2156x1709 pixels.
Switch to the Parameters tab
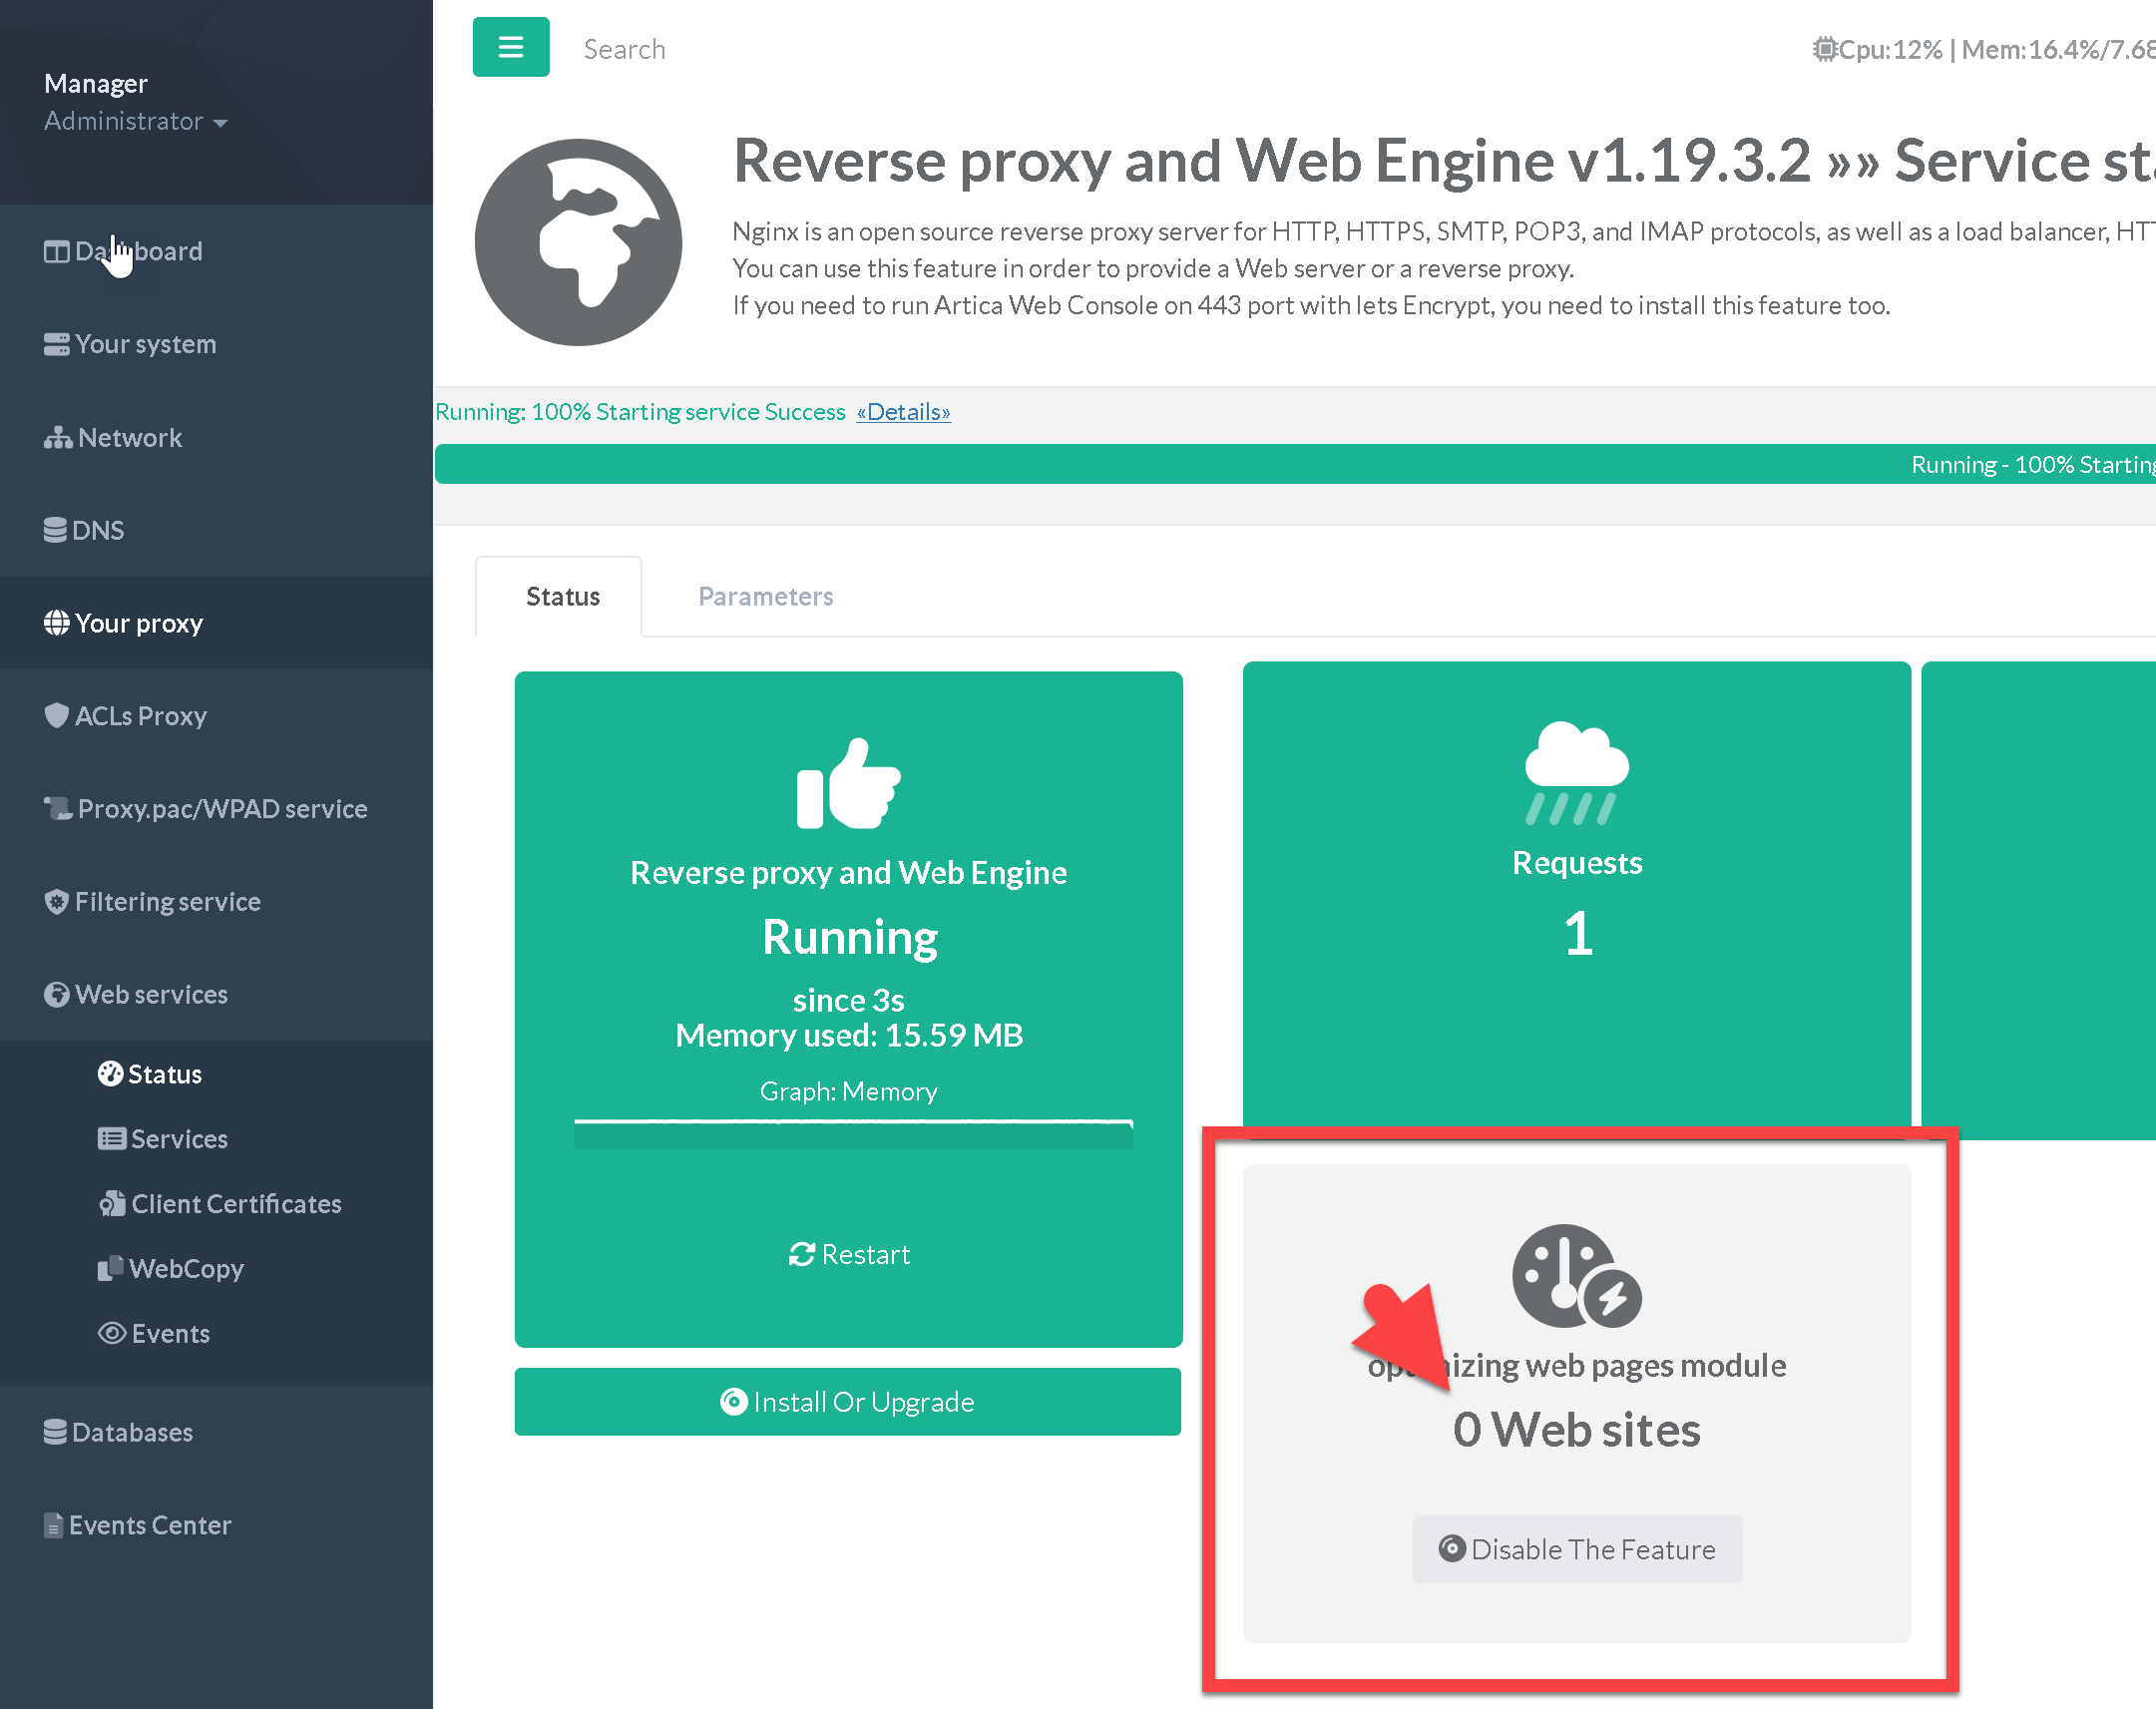tap(765, 596)
